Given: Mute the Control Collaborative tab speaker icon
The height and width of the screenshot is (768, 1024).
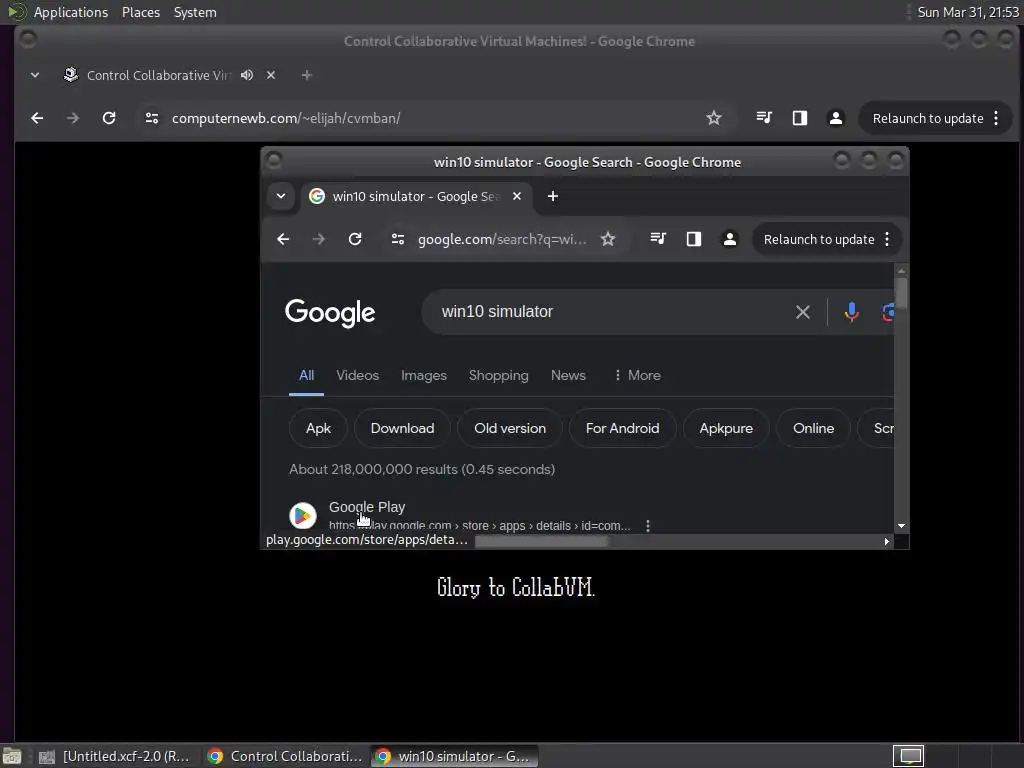Looking at the screenshot, I should pos(247,75).
